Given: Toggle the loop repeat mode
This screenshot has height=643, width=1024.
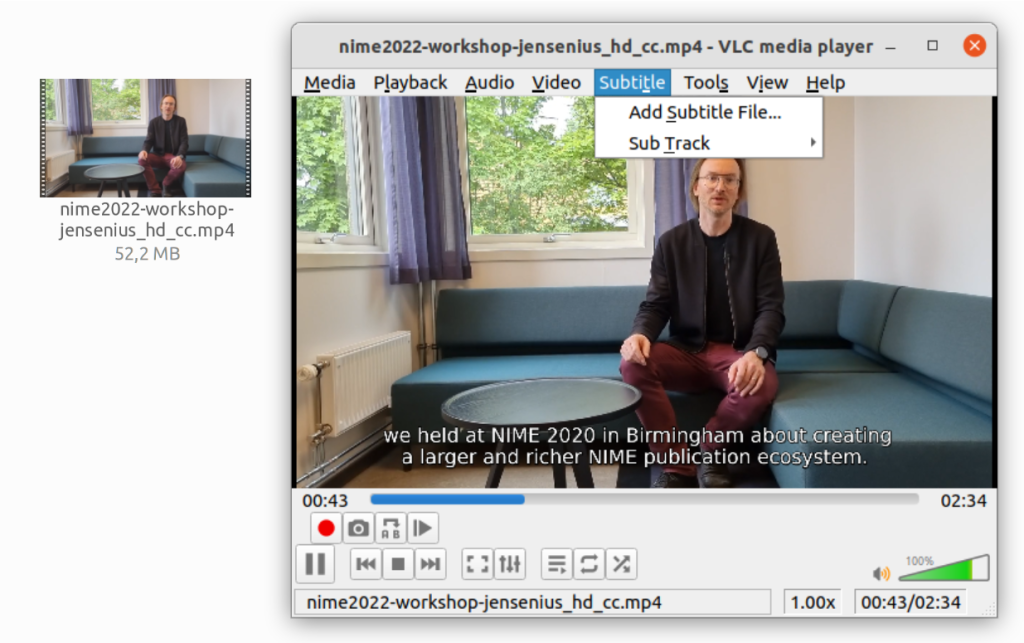Looking at the screenshot, I should 589,564.
